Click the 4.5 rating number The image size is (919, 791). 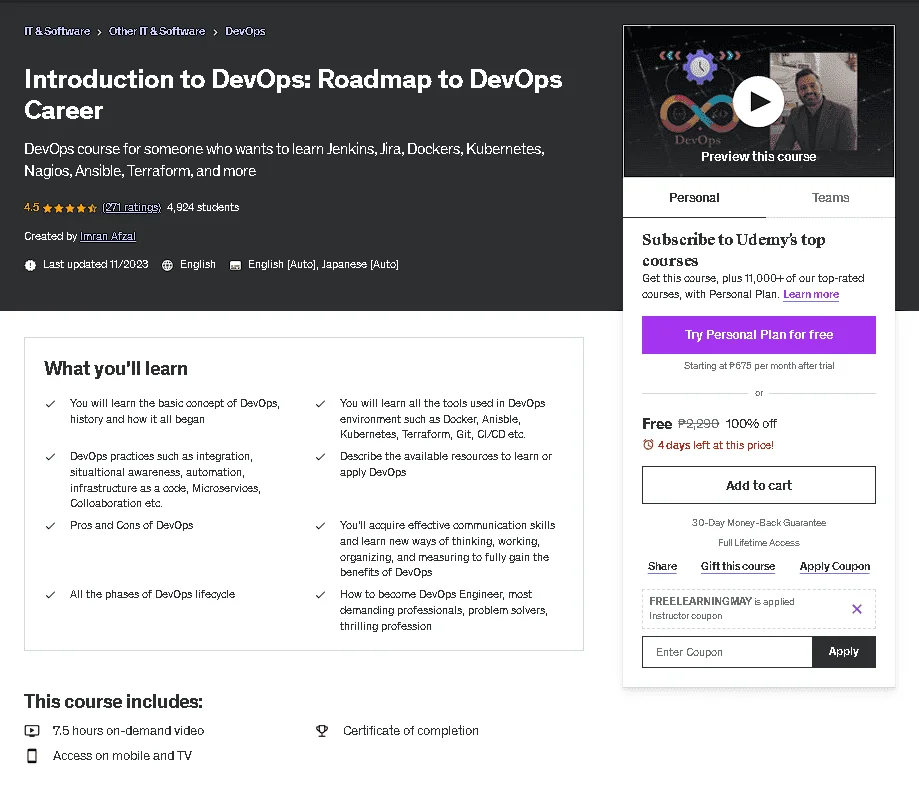click(32, 207)
